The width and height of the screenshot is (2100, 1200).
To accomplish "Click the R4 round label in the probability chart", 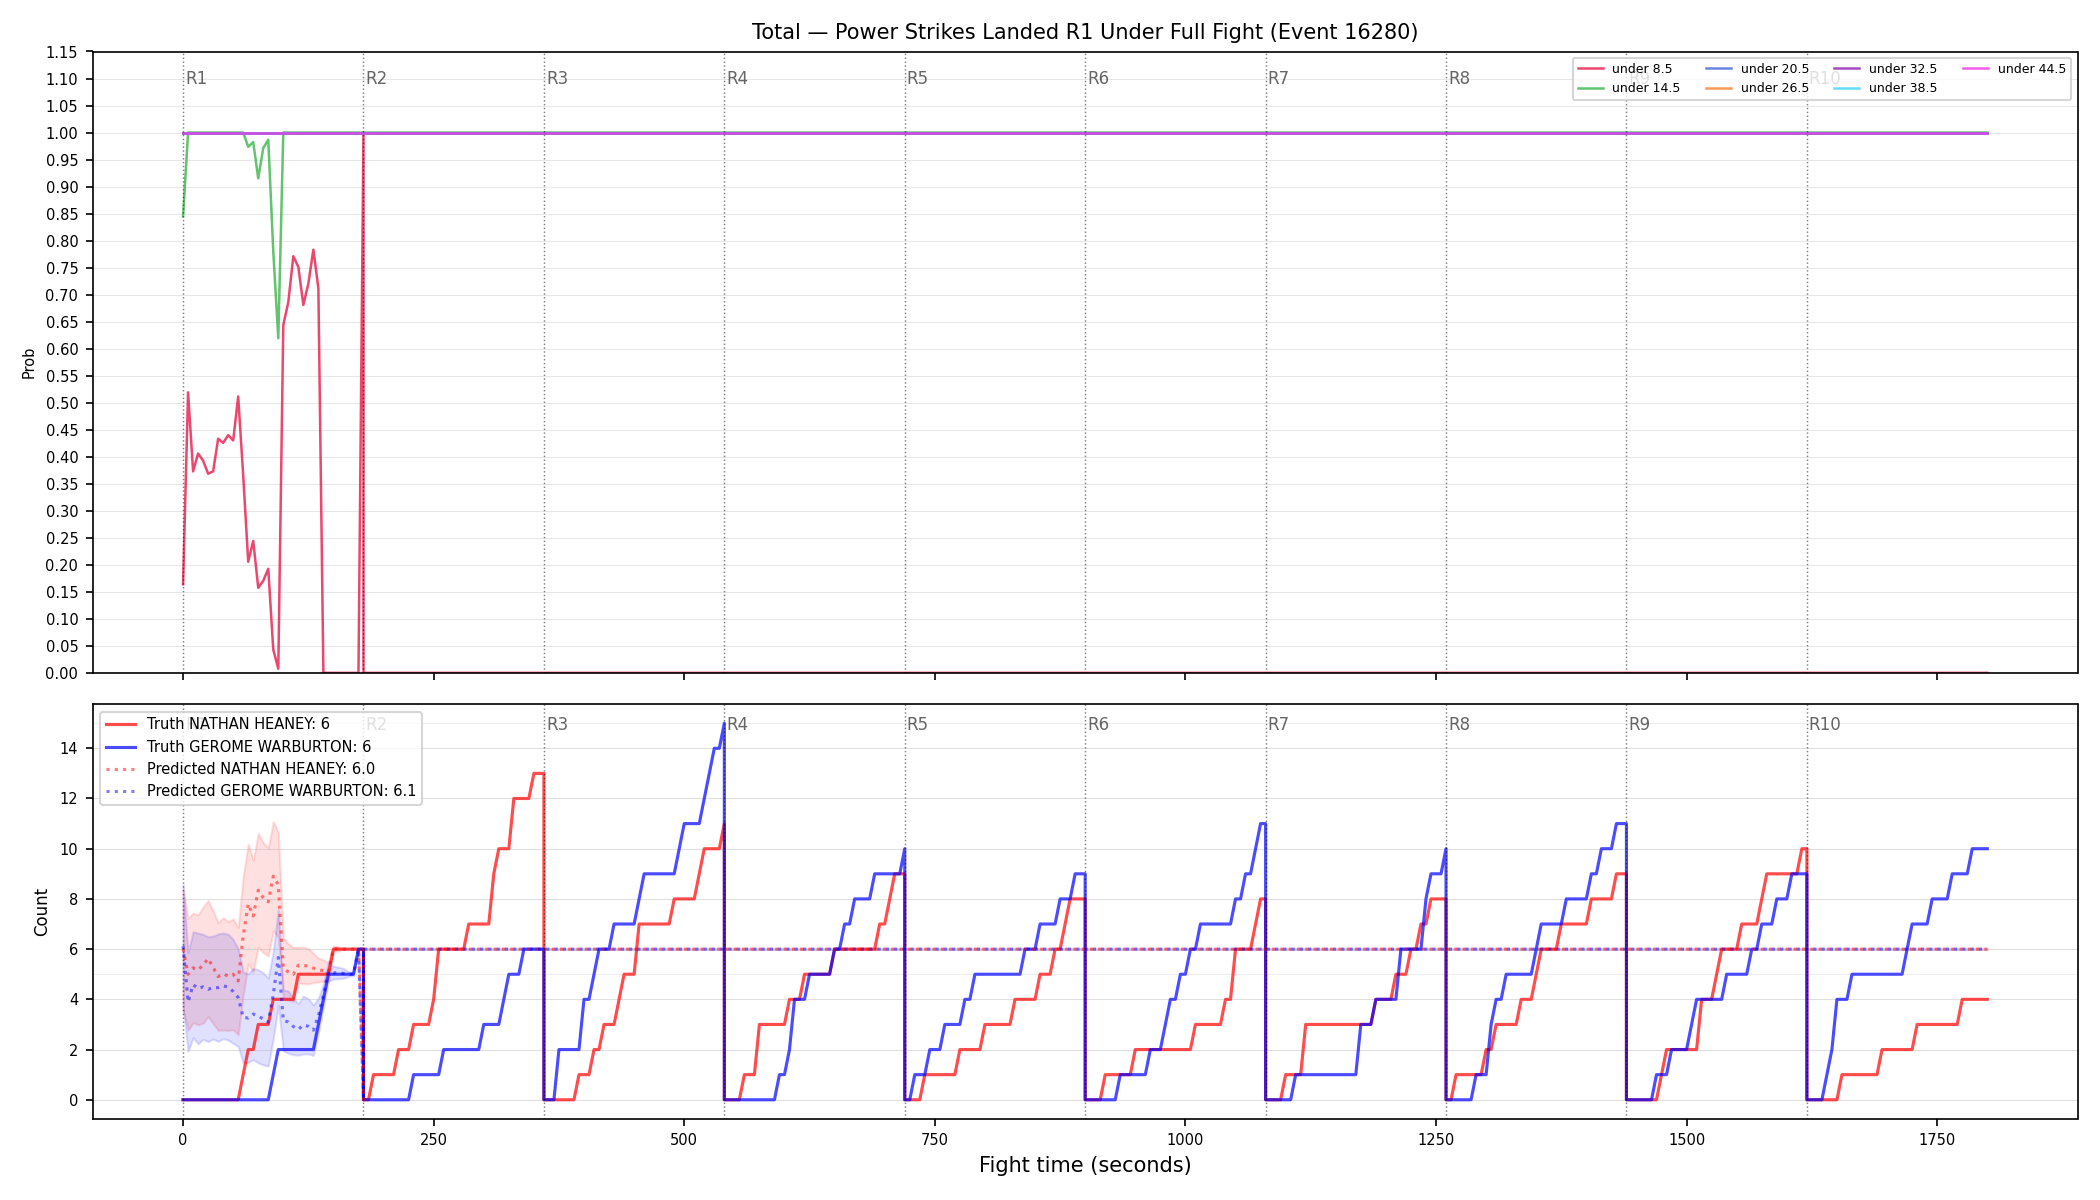I will pyautogui.click(x=737, y=78).
